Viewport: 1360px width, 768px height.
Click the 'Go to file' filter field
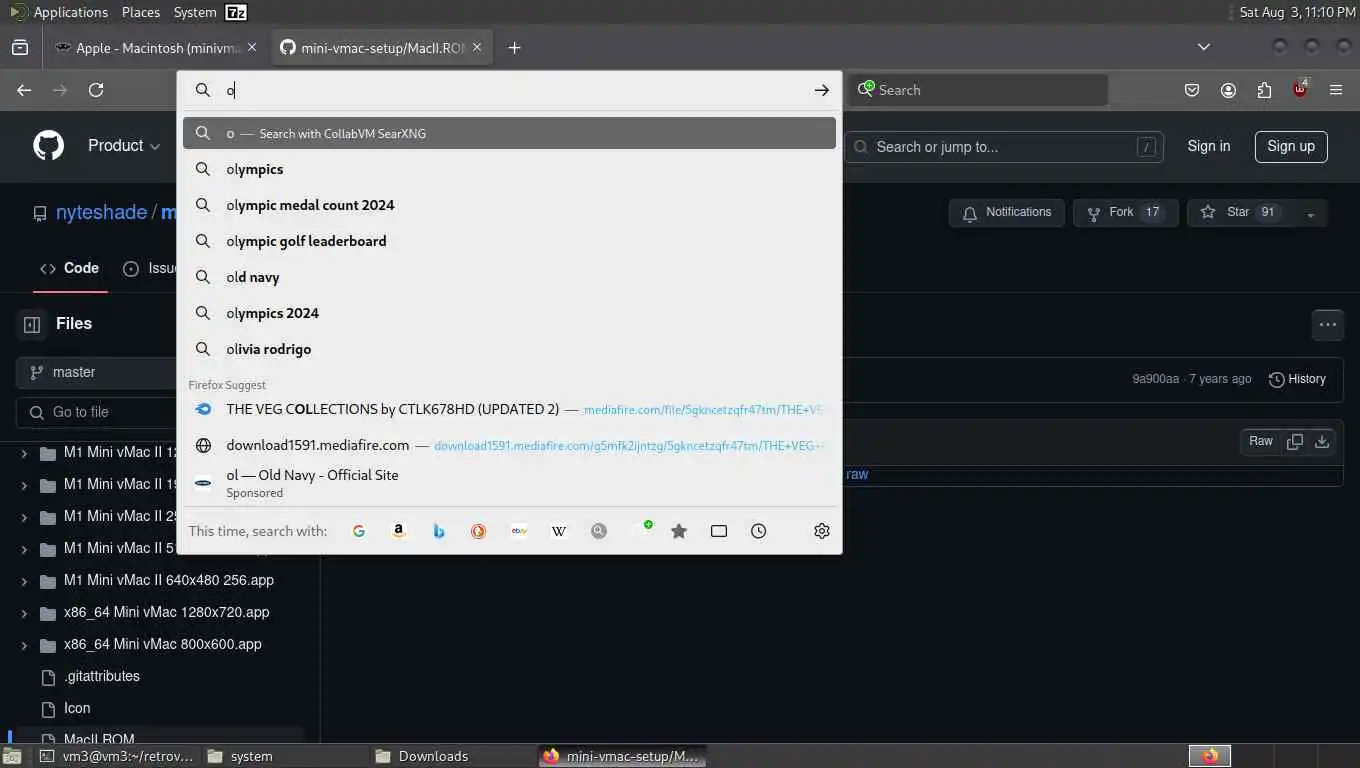[x=96, y=412]
